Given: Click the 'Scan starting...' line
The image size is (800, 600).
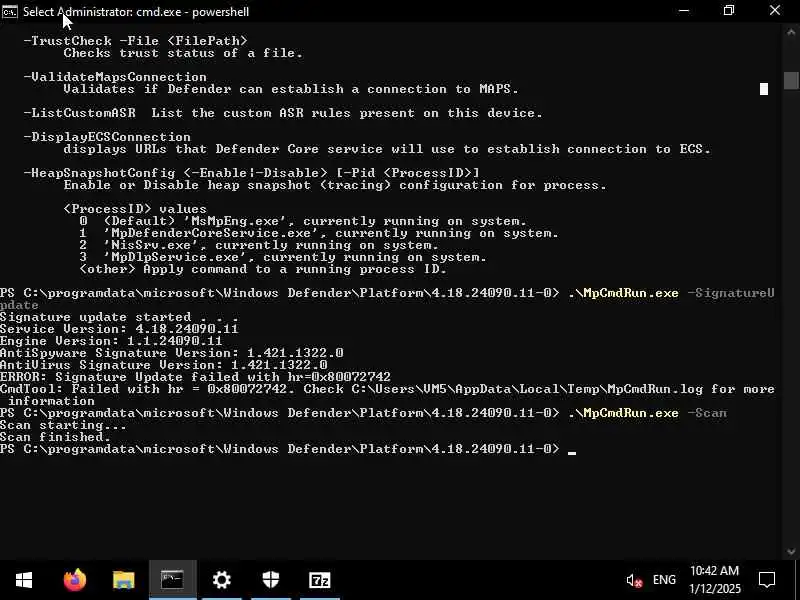Looking at the screenshot, I should coord(63,425).
